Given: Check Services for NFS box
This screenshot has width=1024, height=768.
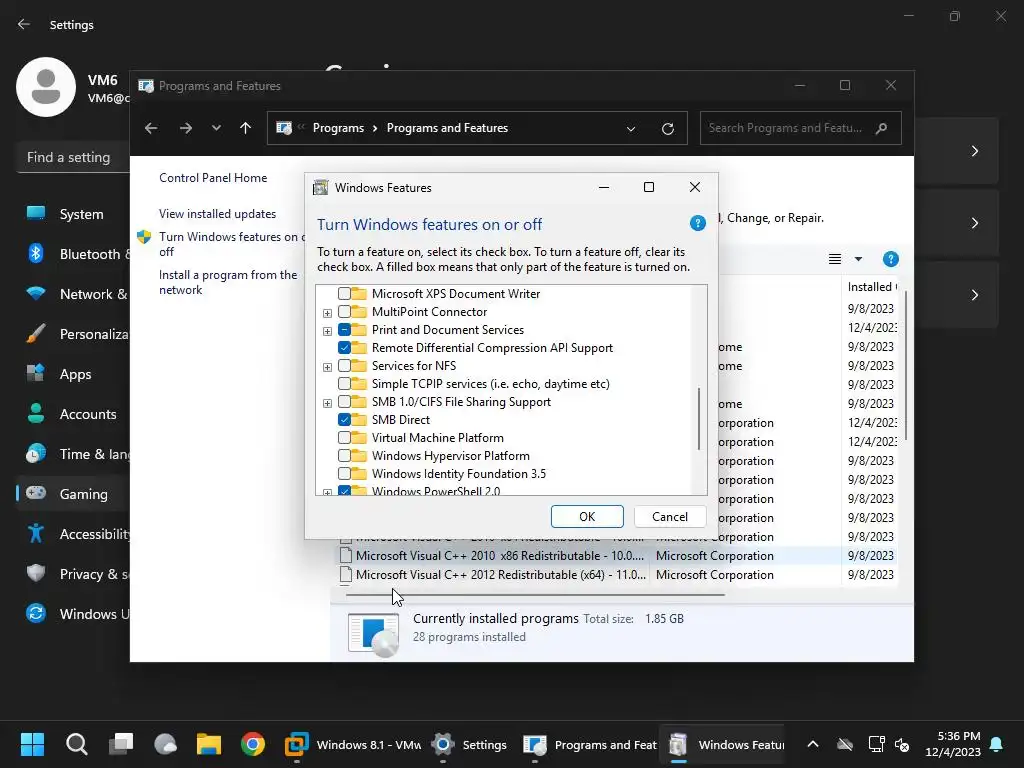Looking at the screenshot, I should click(x=344, y=366).
